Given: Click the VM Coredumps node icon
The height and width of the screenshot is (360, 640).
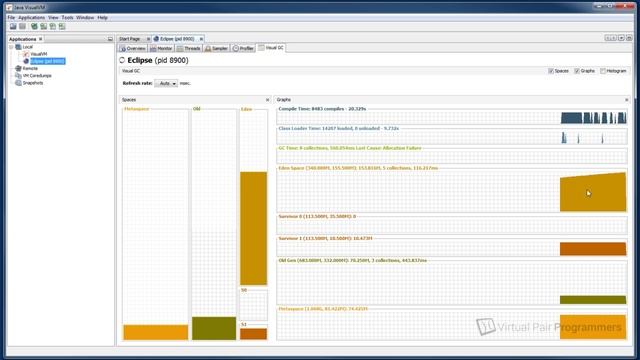Looking at the screenshot, I should 18,76.
